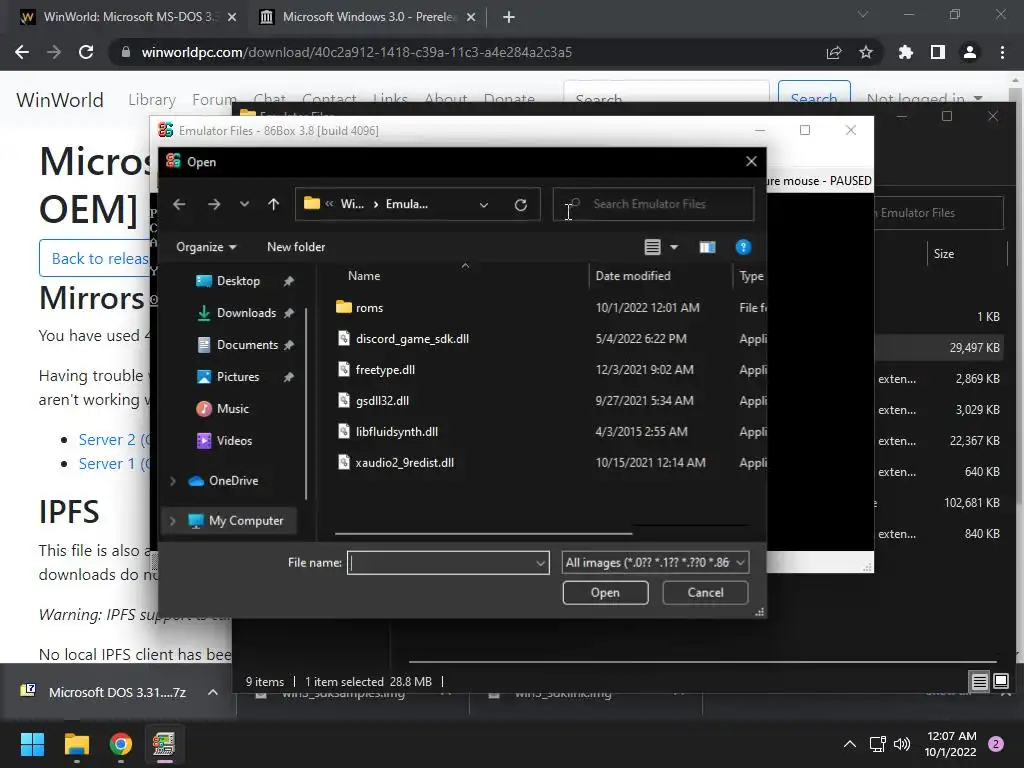Select gsdll32.dll file
1024x768 pixels.
tap(382, 401)
